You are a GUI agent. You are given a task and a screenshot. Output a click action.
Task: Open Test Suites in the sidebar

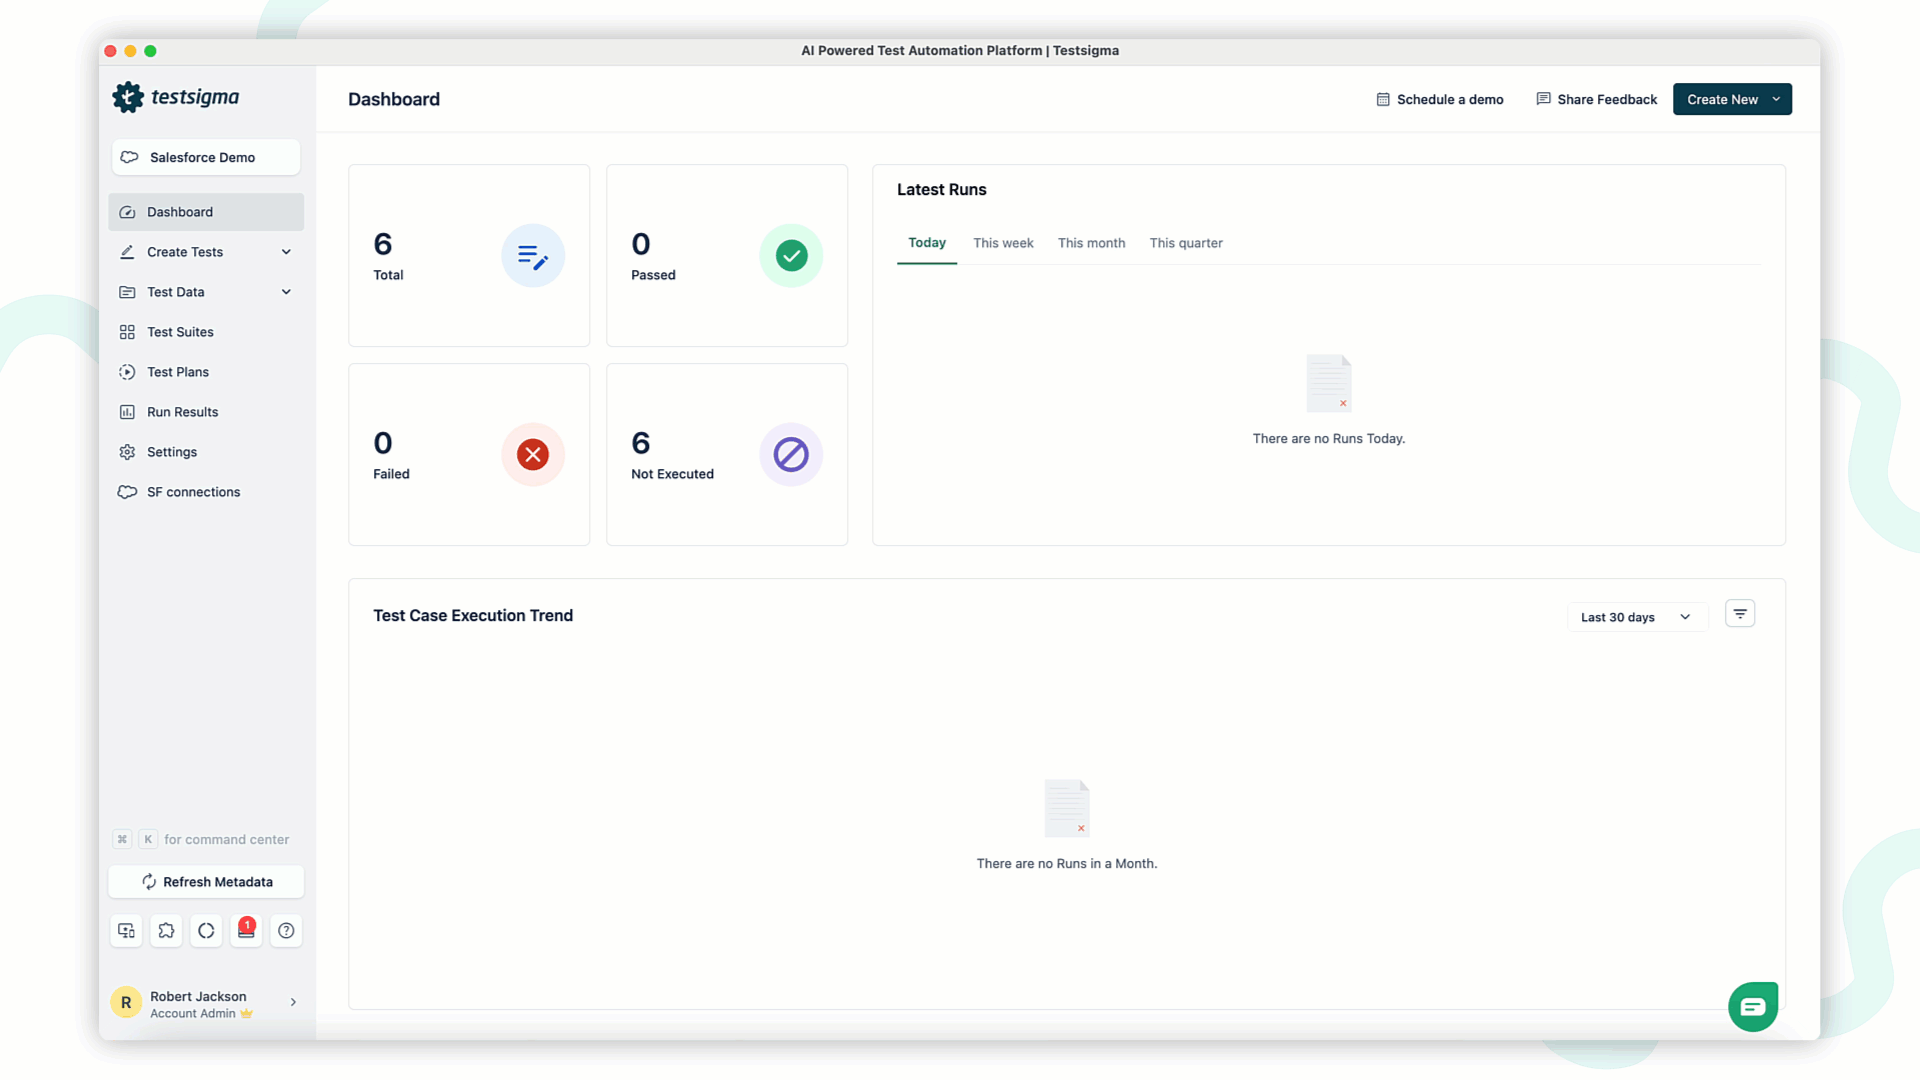tap(206, 332)
